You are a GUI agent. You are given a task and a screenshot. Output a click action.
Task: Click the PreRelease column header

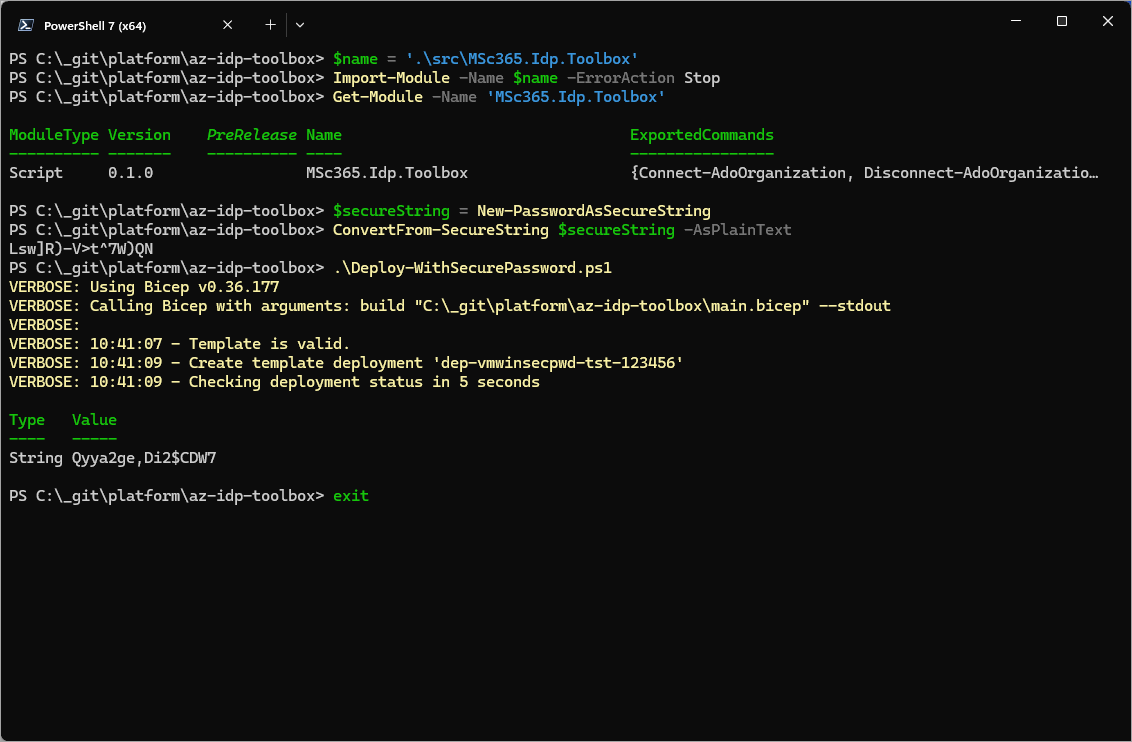tap(251, 135)
